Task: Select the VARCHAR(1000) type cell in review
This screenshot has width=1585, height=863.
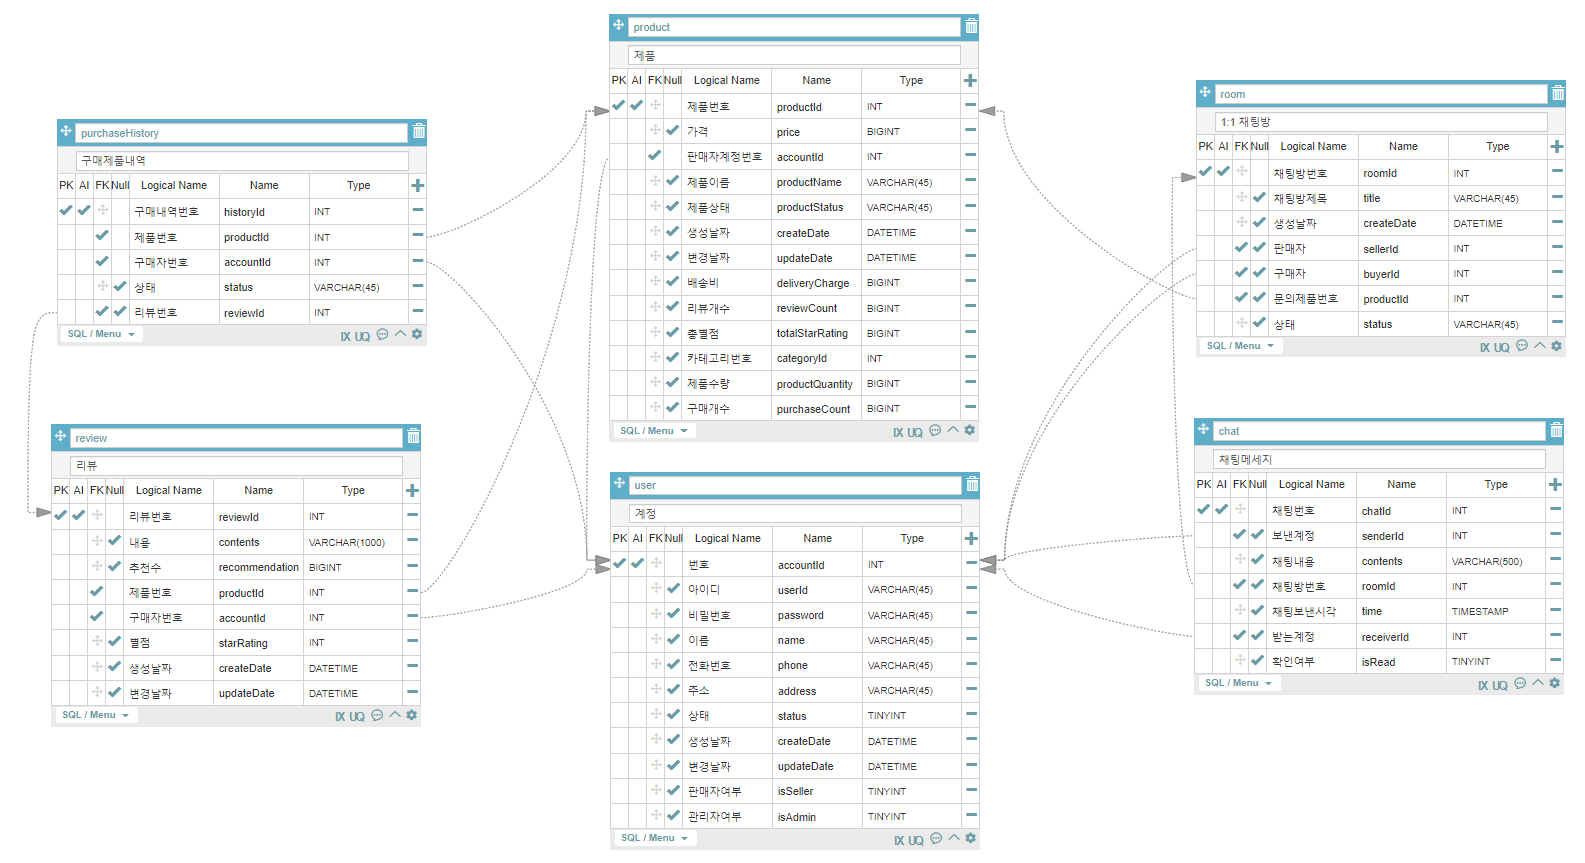Action: coord(353,542)
